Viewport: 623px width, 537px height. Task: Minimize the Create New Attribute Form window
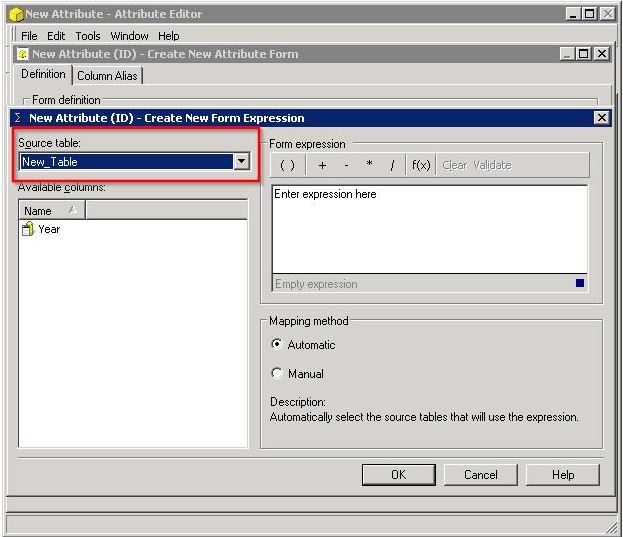pos(567,53)
